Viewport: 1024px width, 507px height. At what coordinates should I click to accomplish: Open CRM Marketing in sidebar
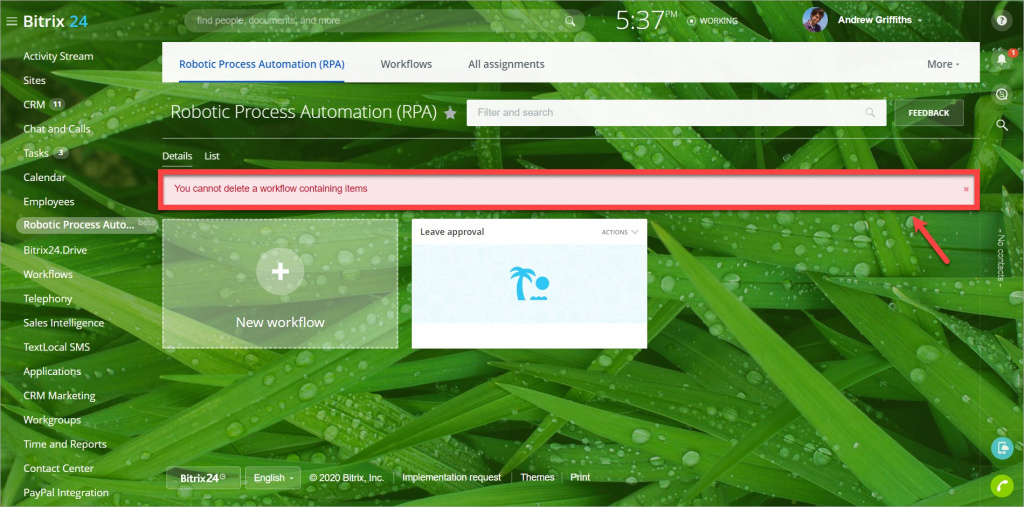[59, 395]
